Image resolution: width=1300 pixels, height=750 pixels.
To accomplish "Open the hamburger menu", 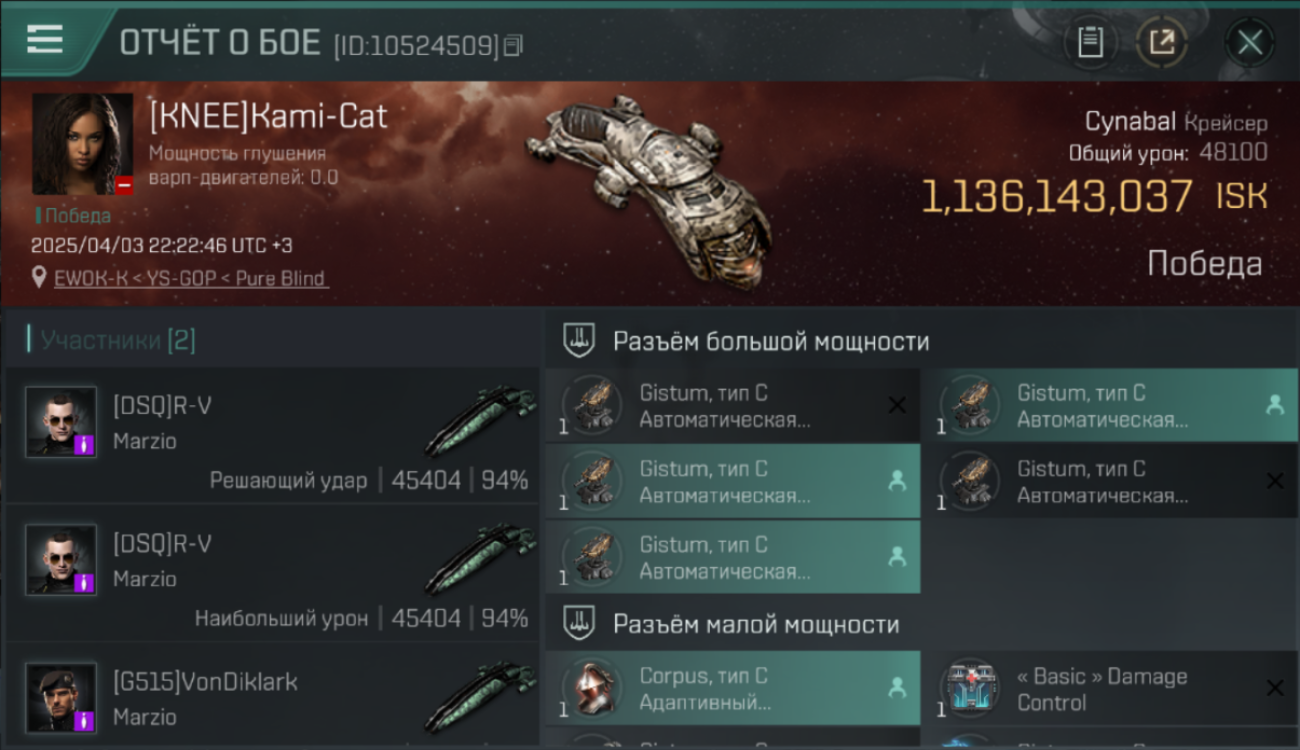I will click(x=45, y=40).
